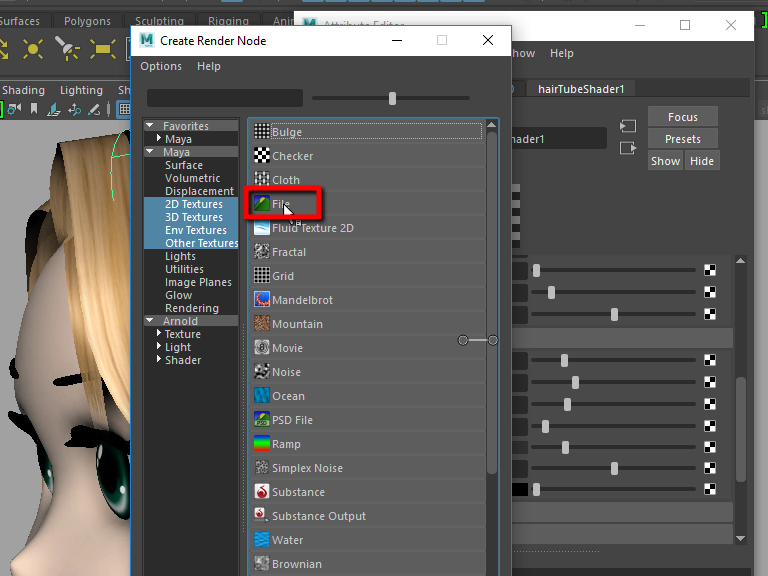Image resolution: width=768 pixels, height=576 pixels.
Task: Collapse the Favorites tree section
Action: pyautogui.click(x=150, y=125)
